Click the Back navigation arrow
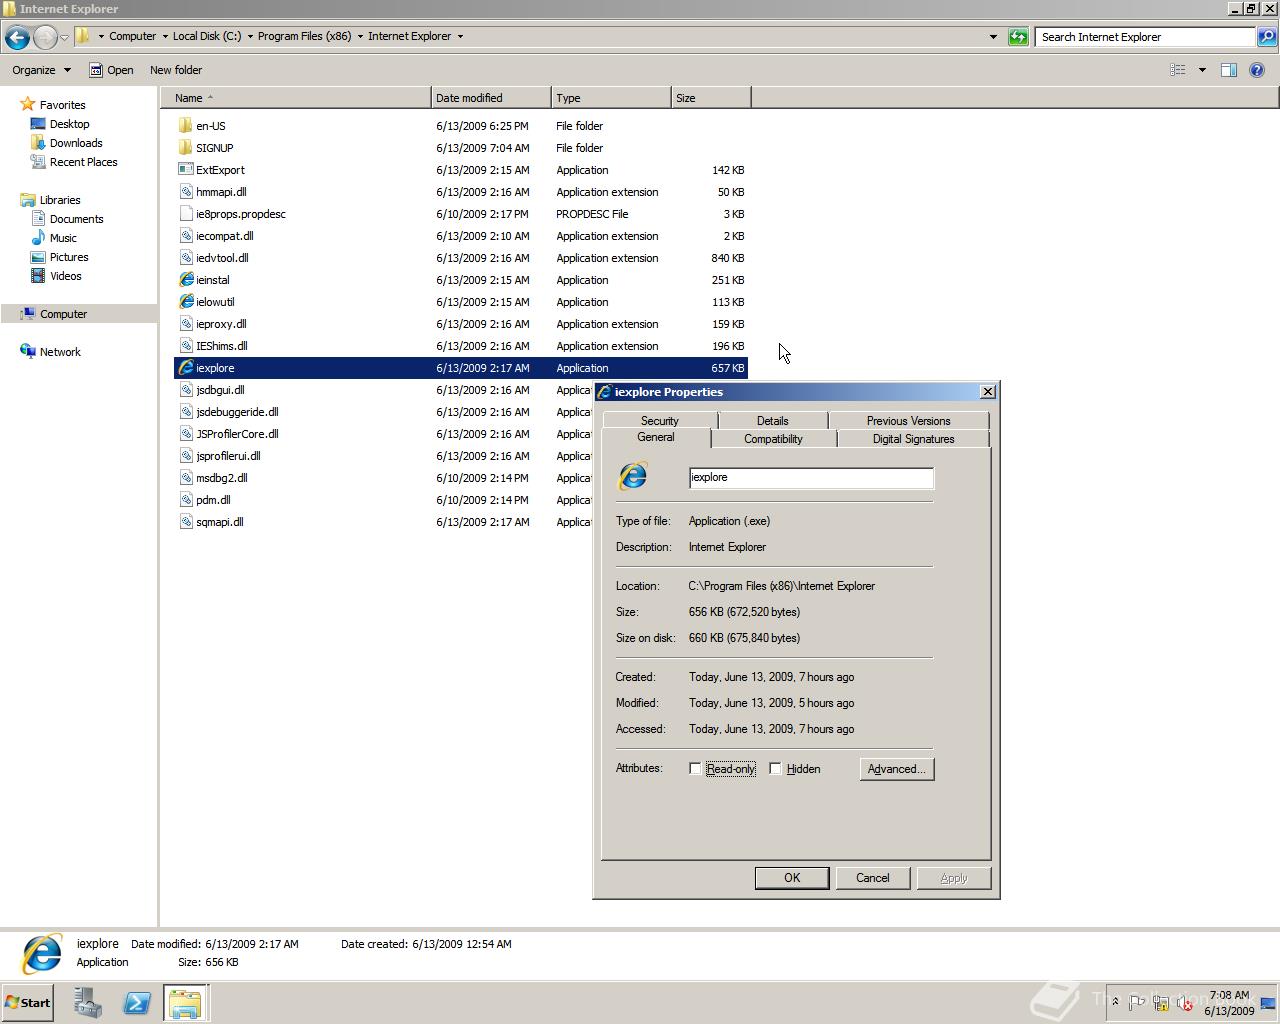The image size is (1280, 1024). pos(17,37)
